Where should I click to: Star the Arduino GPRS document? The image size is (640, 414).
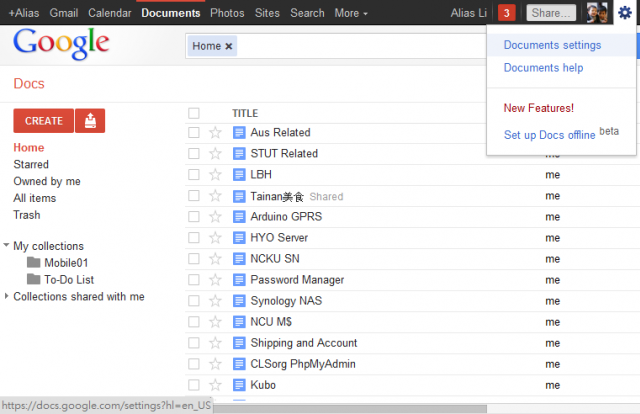(215, 217)
